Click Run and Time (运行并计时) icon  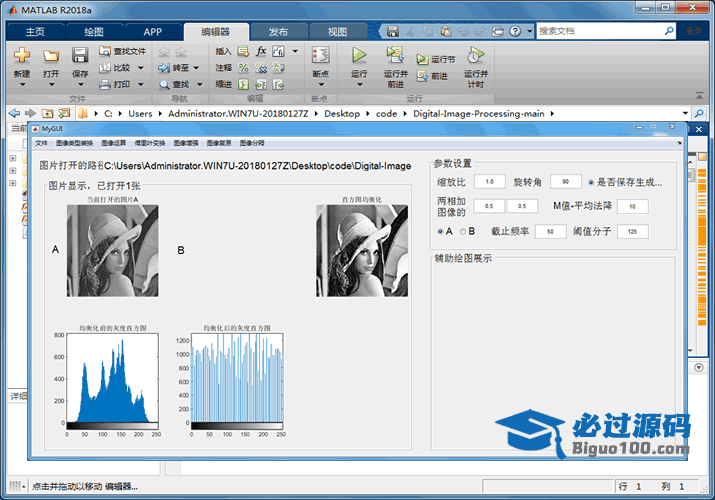coord(476,55)
